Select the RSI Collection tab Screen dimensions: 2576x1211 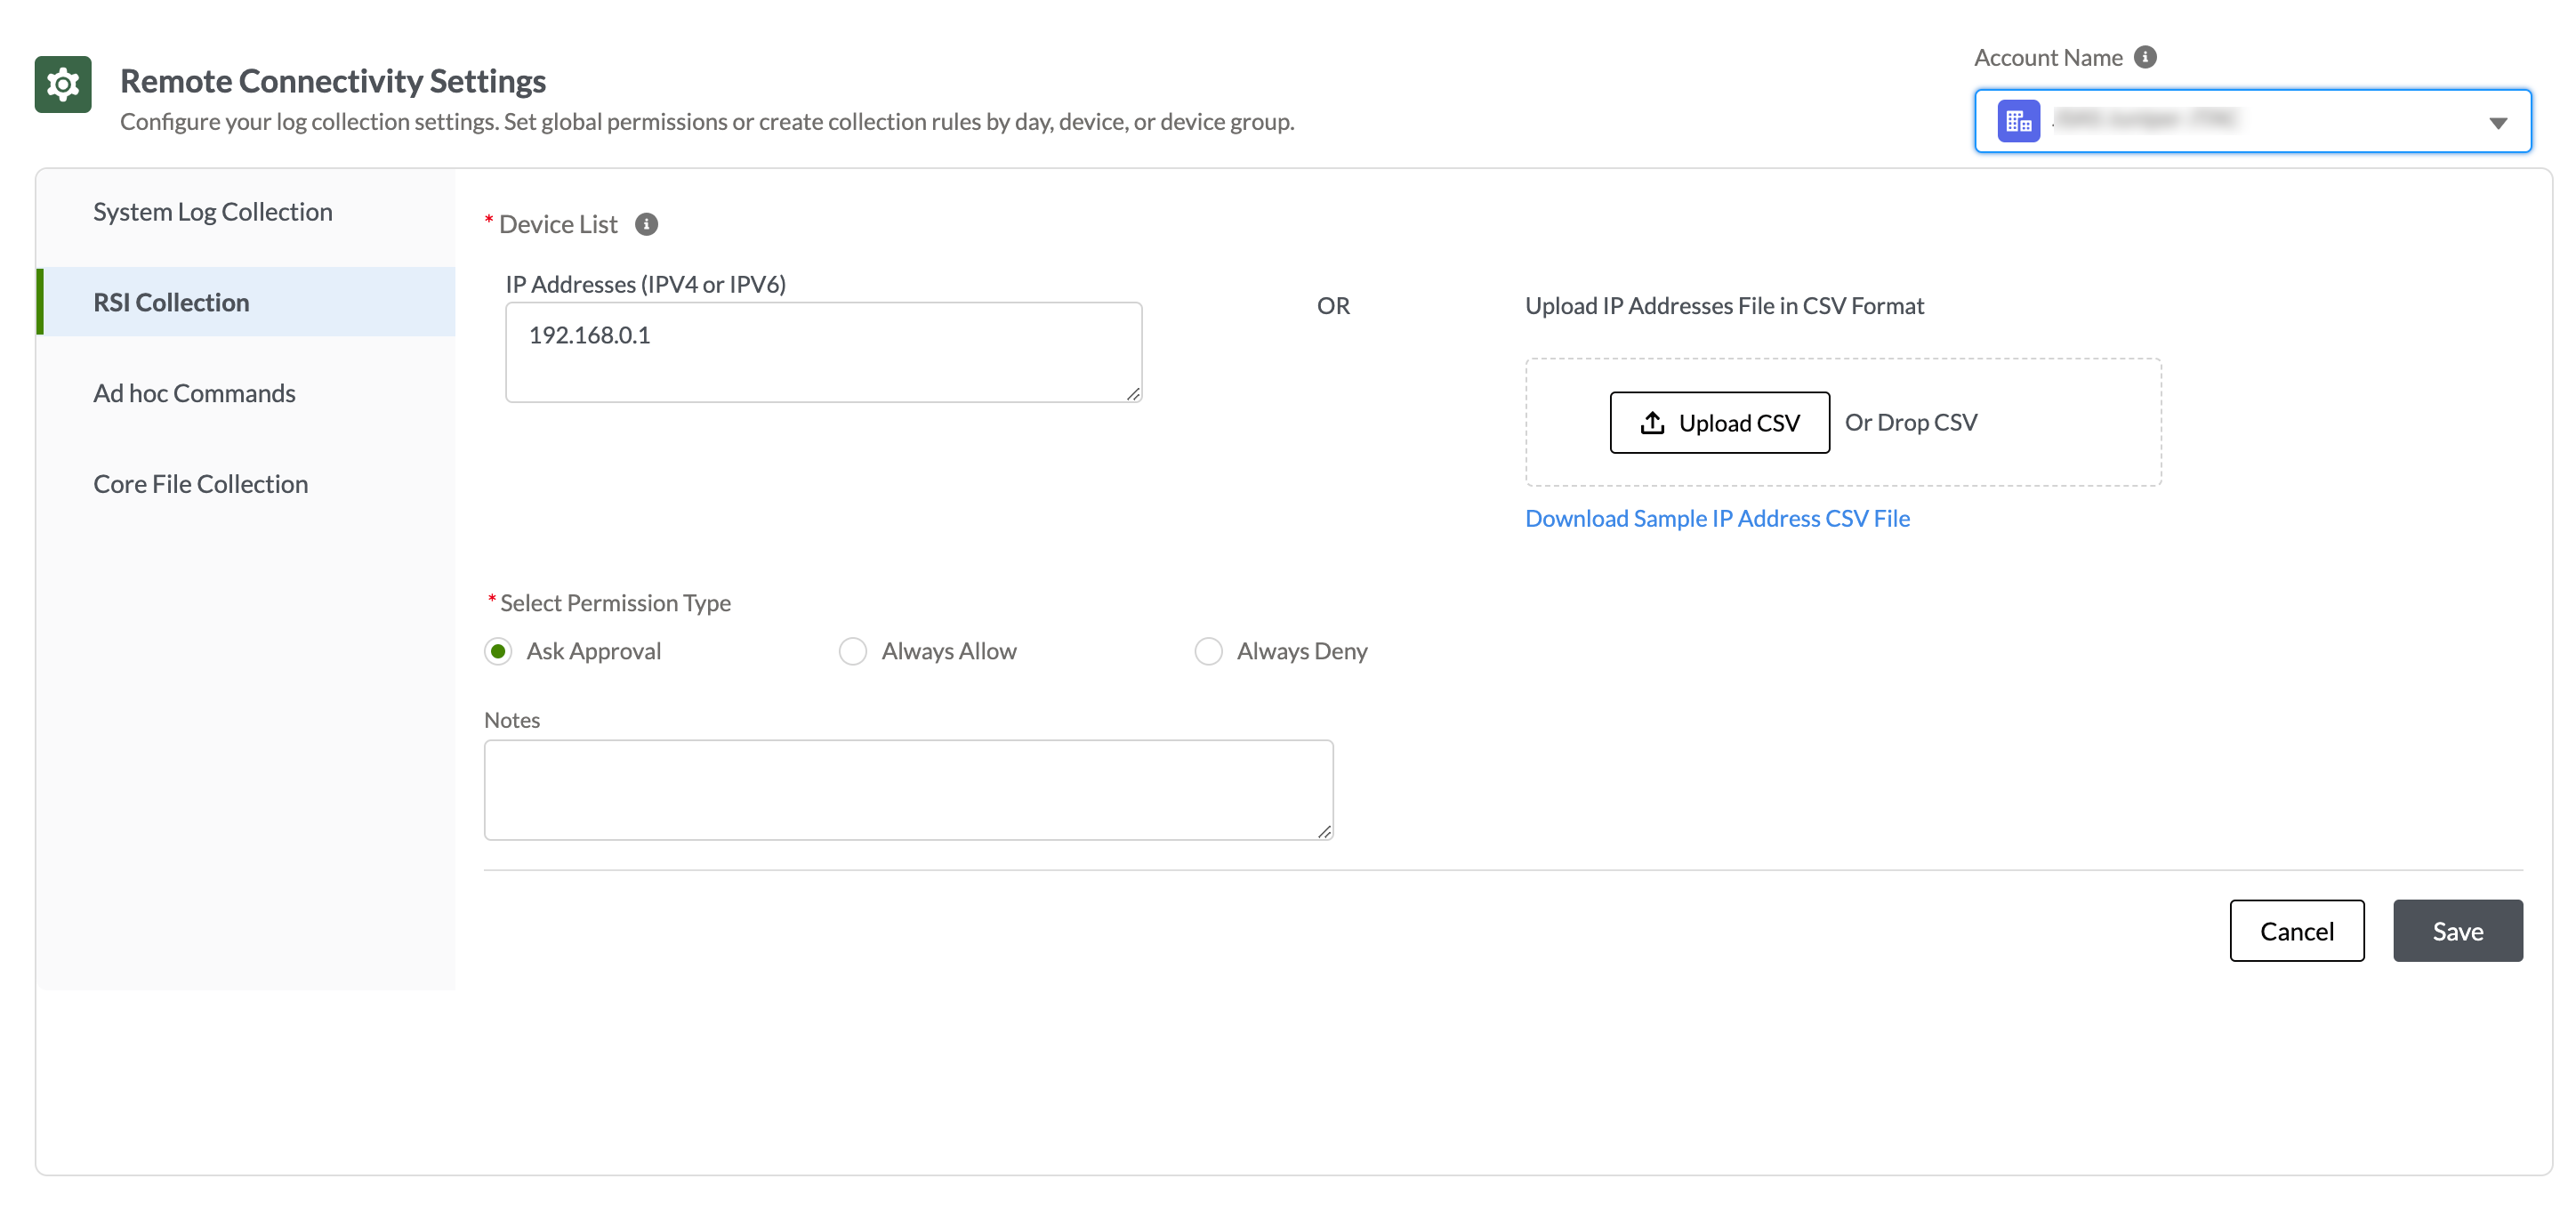(171, 301)
